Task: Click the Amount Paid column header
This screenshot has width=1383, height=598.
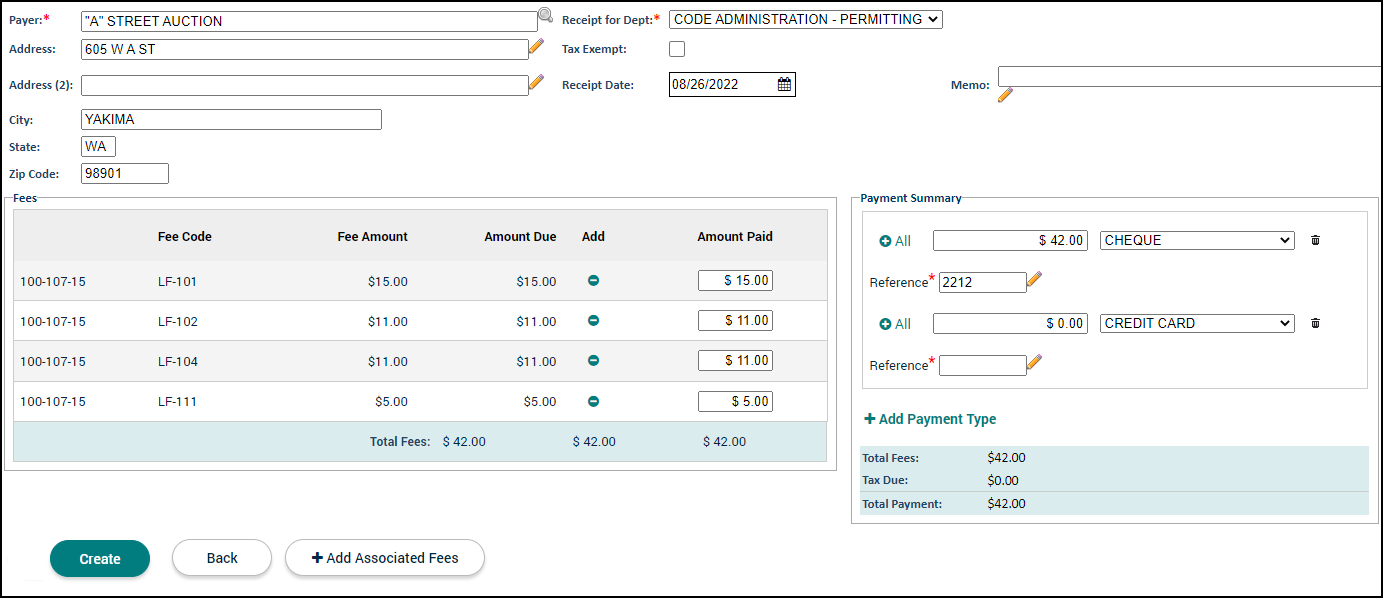Action: click(x=735, y=237)
